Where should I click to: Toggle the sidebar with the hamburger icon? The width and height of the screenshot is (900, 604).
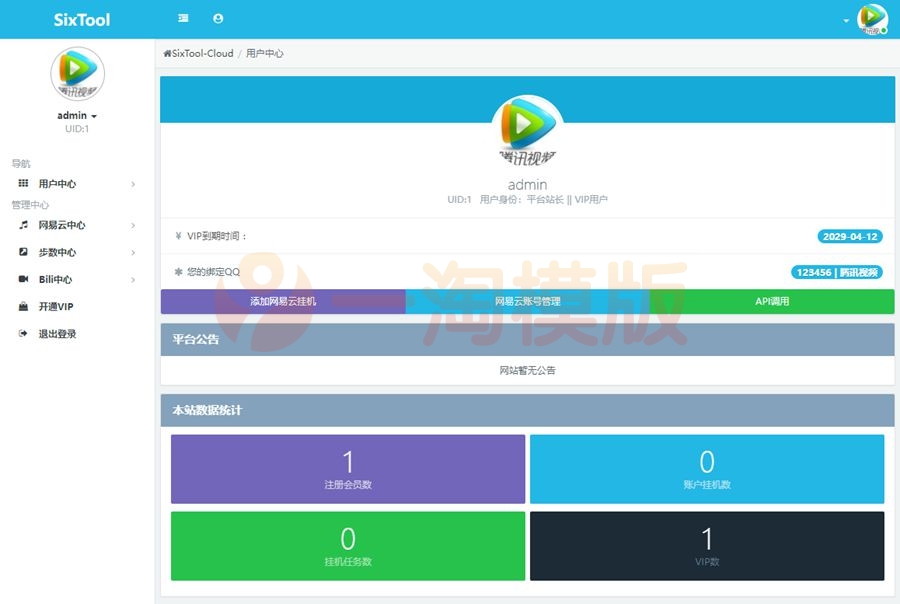coord(182,18)
